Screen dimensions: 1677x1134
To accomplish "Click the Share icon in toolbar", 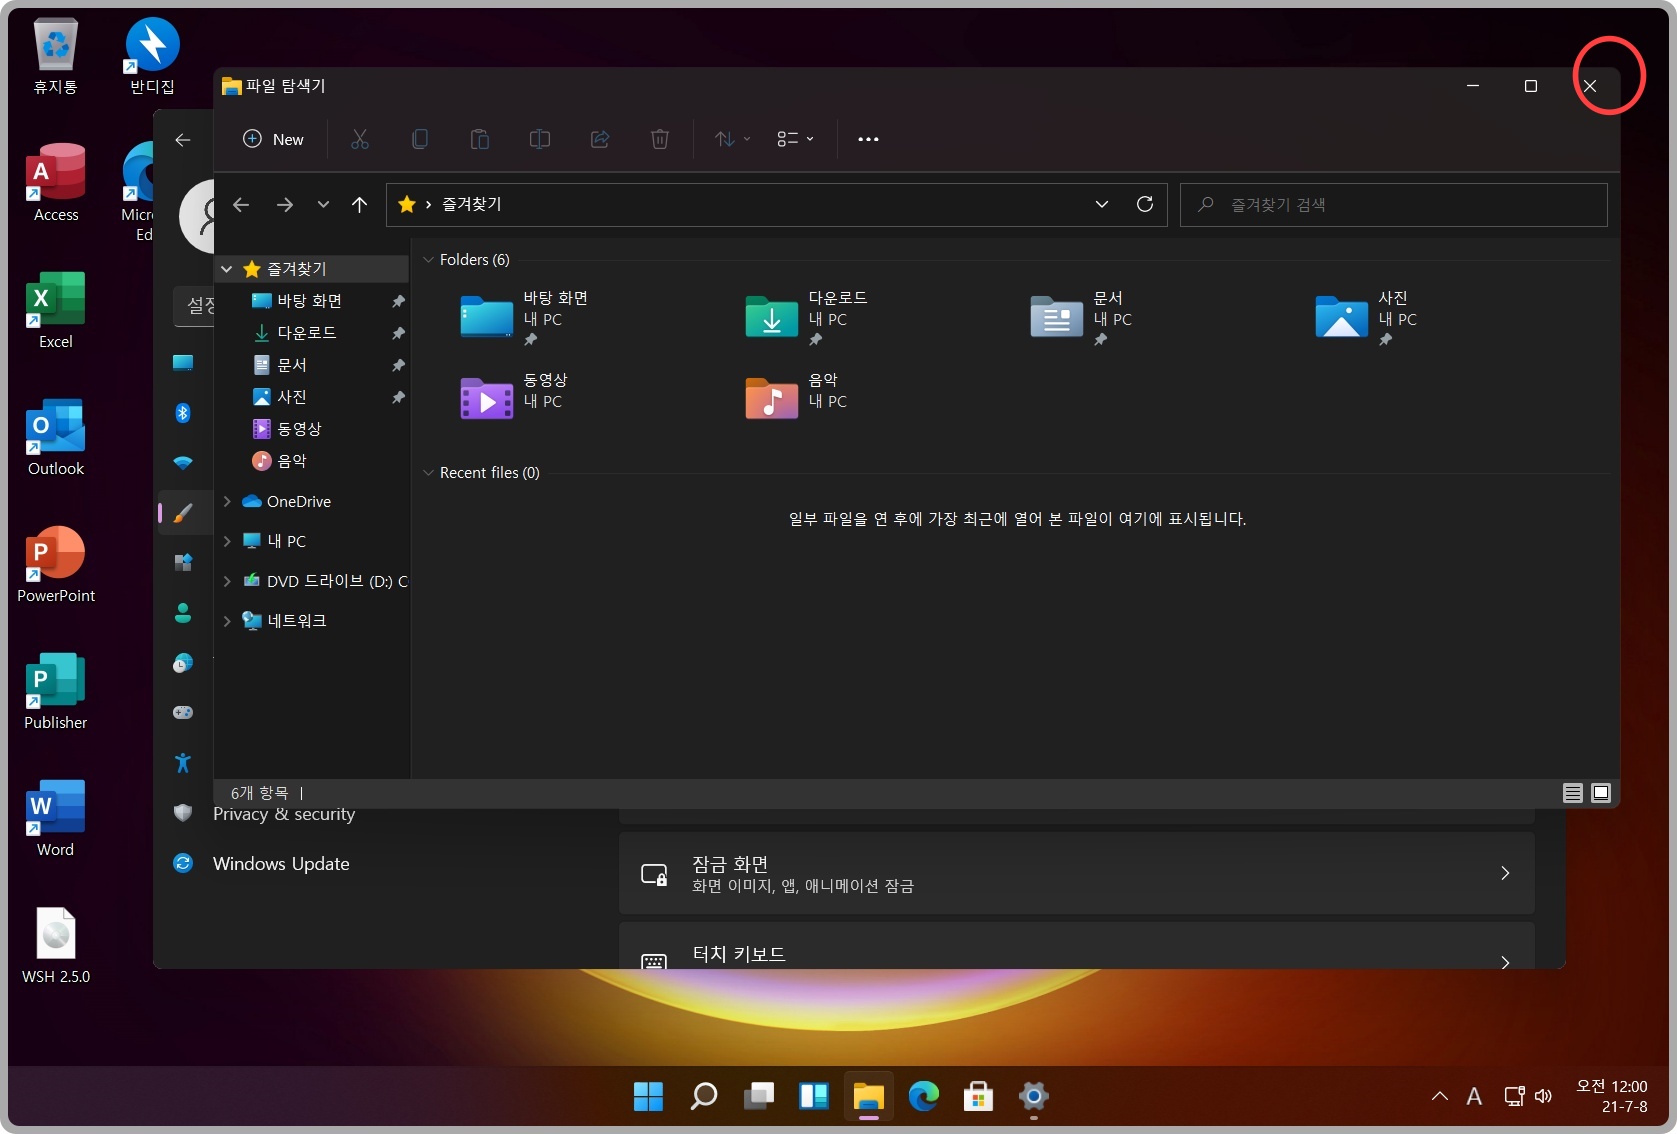I will 600,139.
